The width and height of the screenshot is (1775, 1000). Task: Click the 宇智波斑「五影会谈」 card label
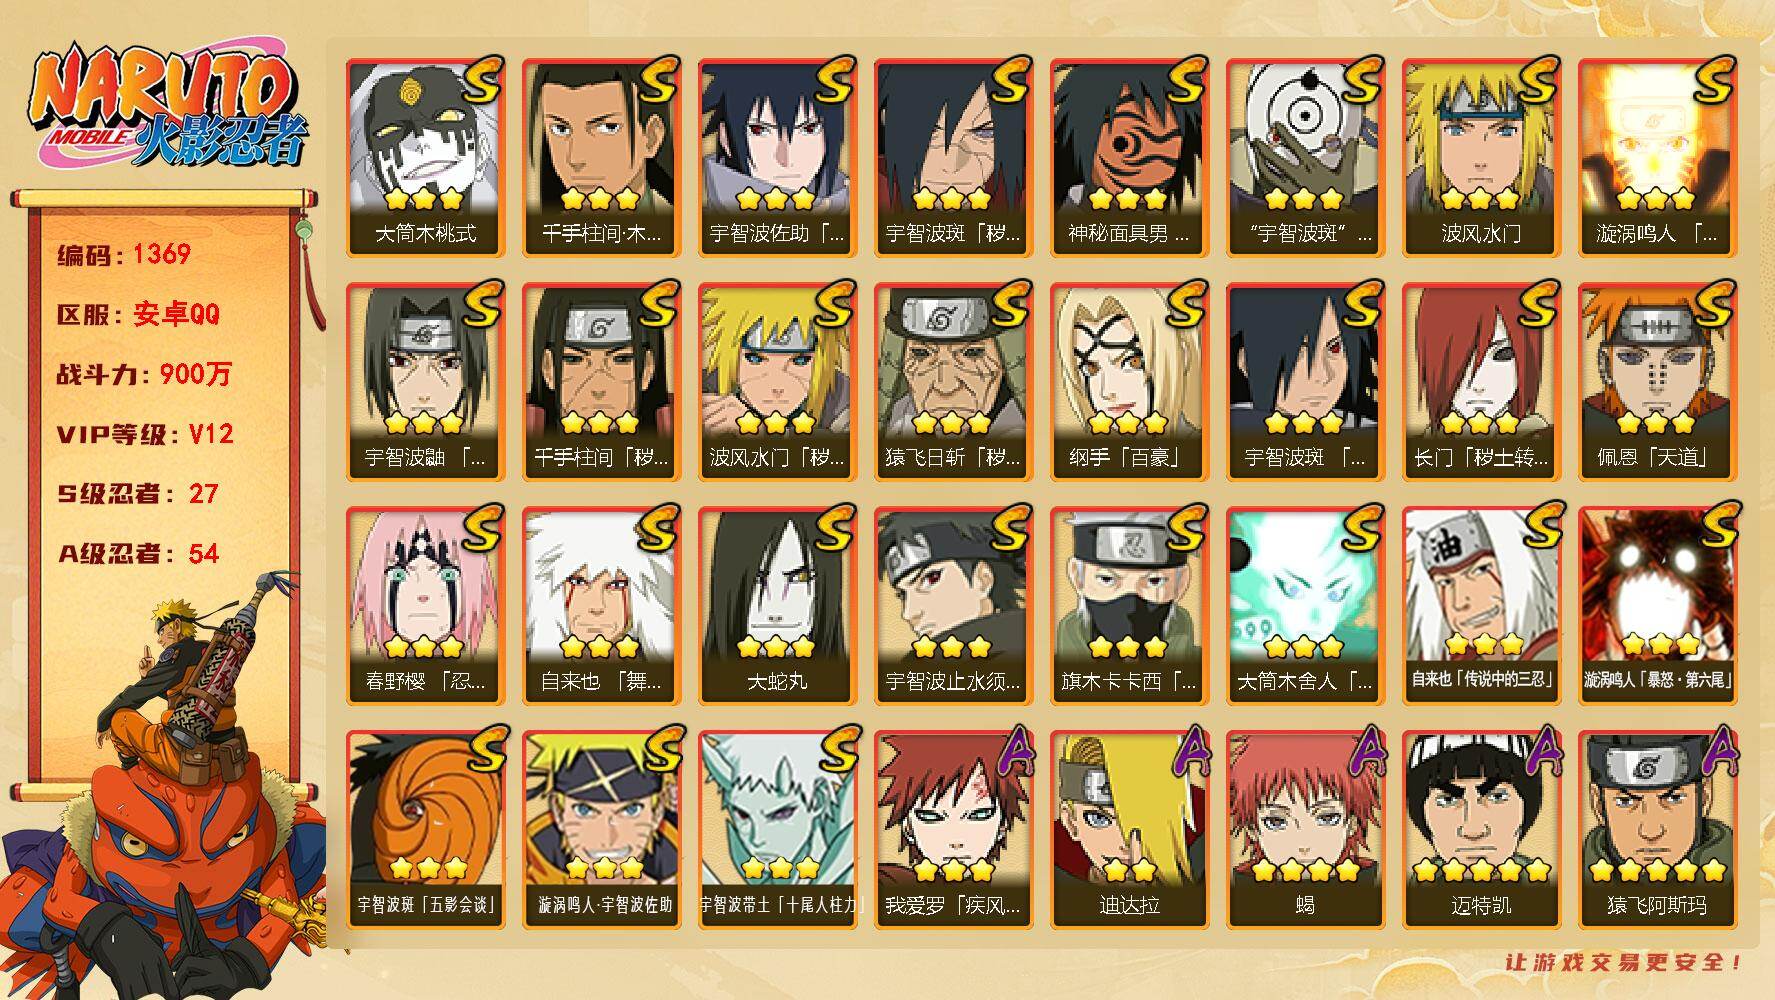(x=426, y=905)
